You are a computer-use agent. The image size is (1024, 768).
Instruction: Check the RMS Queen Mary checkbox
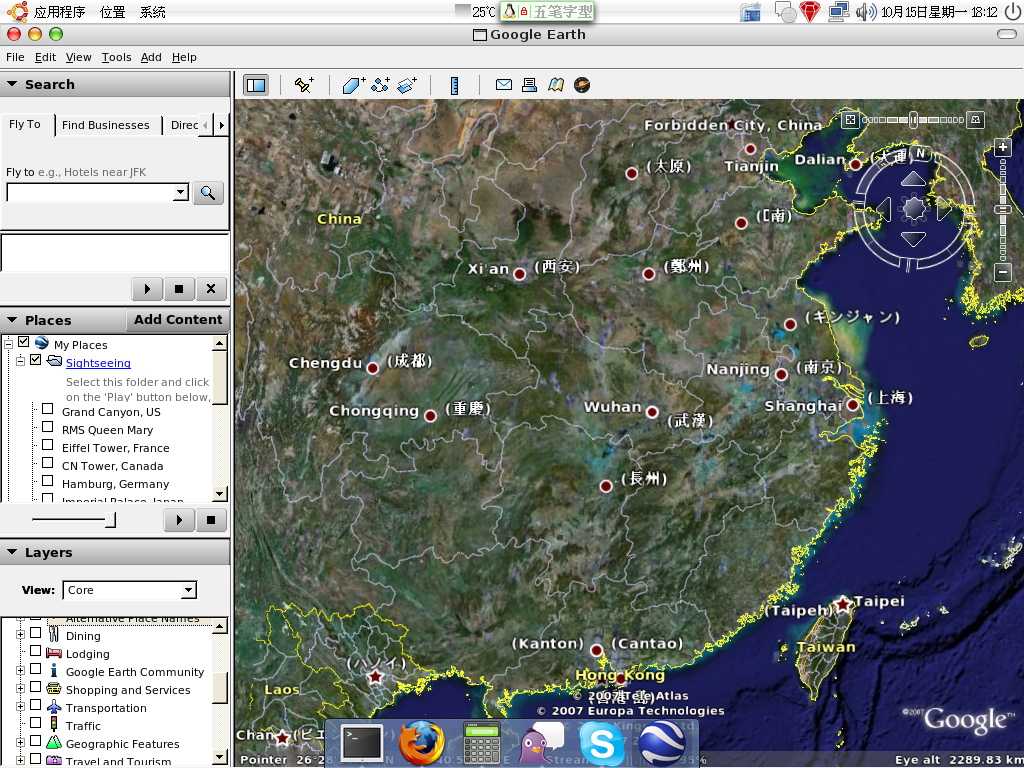point(48,426)
